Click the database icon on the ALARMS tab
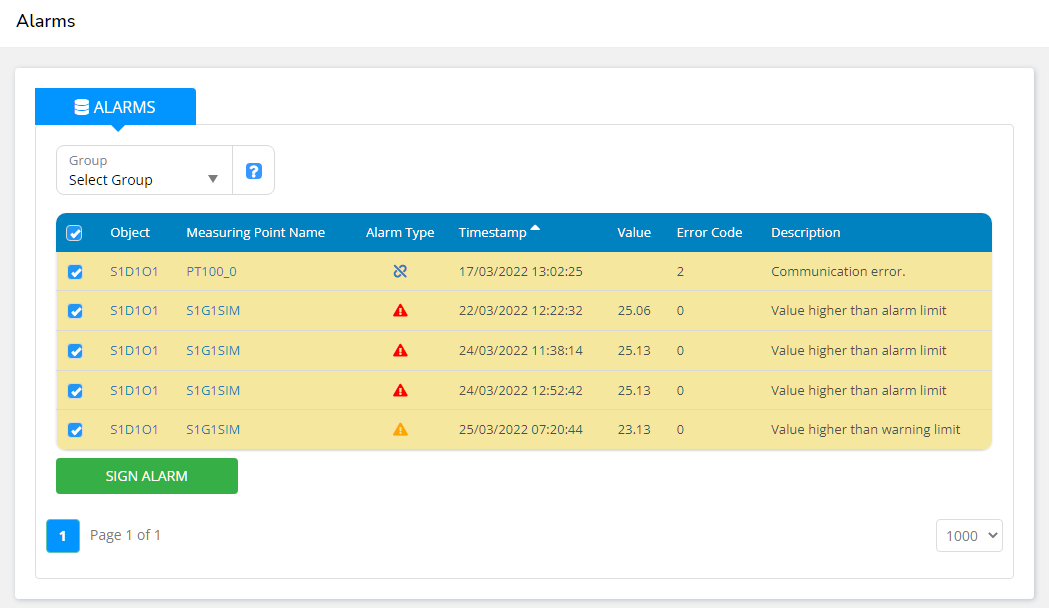Screen dimensions: 1049x608 pyautogui.click(x=82, y=106)
